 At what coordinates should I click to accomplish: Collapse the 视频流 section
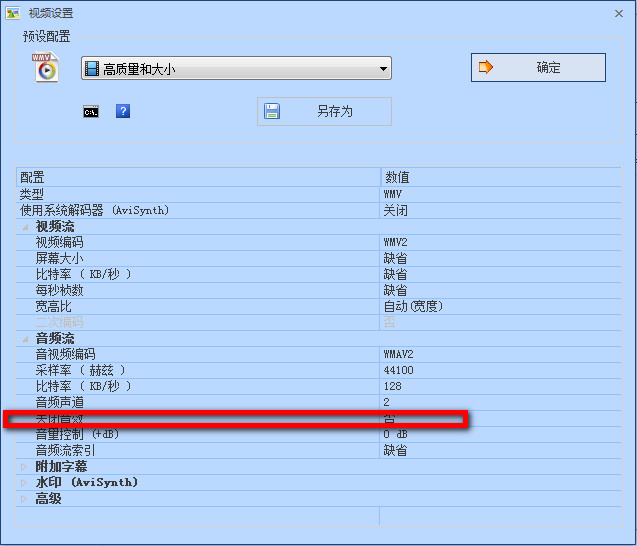point(25,226)
